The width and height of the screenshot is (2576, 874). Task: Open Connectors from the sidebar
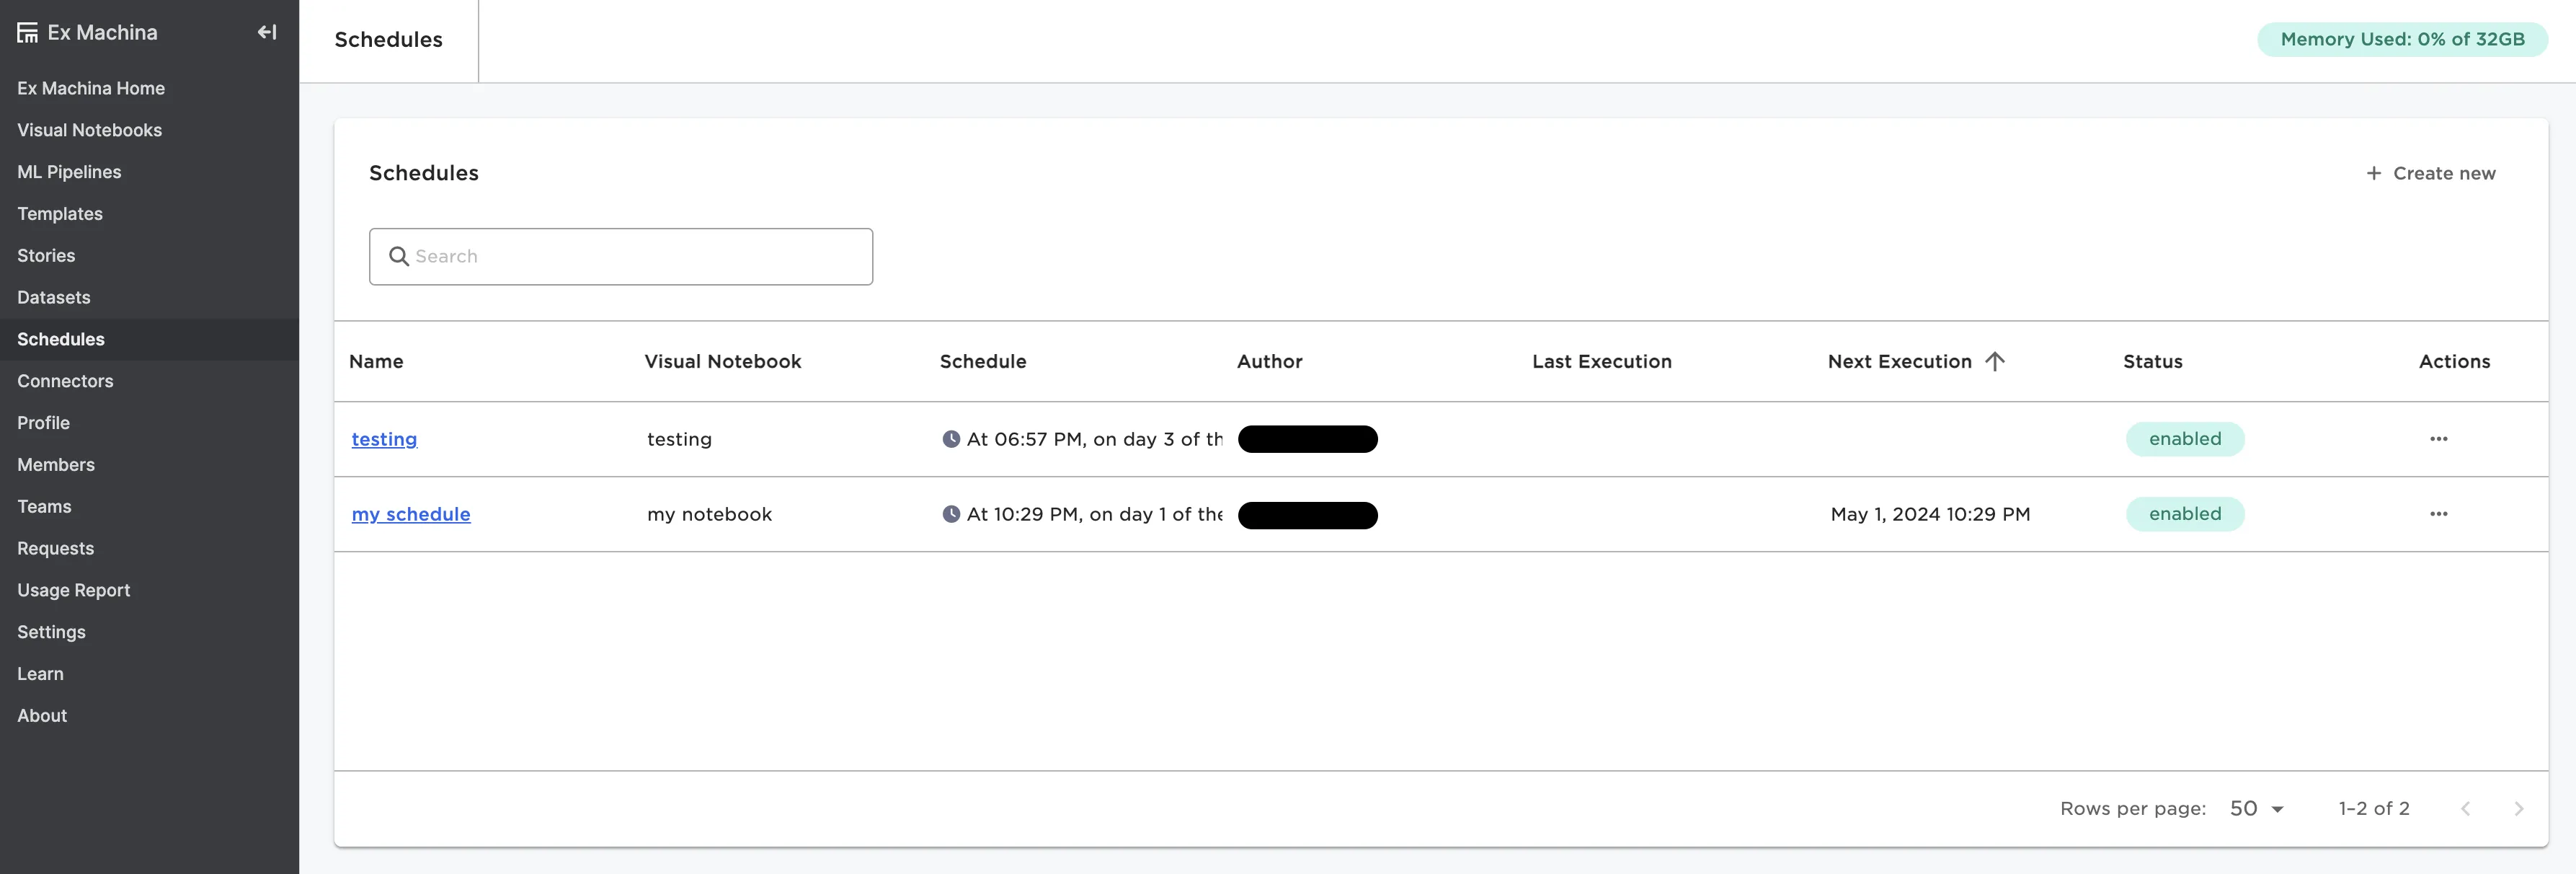point(65,381)
